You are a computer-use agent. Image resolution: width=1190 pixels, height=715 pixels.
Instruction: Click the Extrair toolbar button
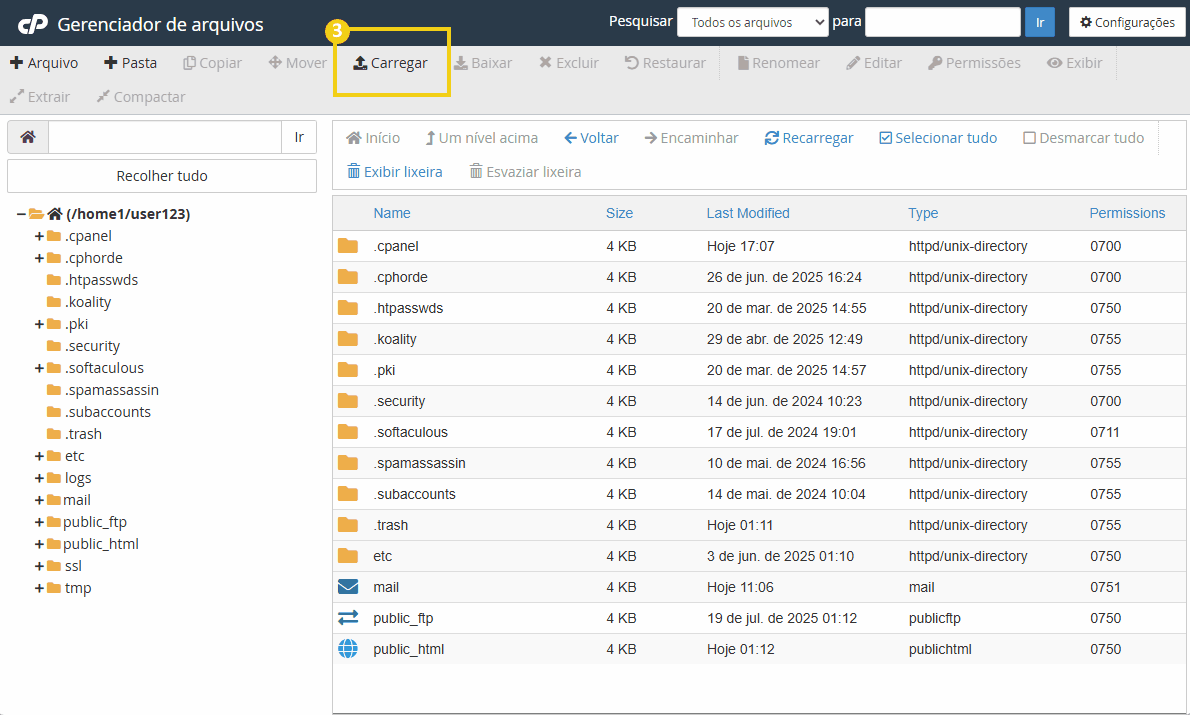[x=39, y=96]
